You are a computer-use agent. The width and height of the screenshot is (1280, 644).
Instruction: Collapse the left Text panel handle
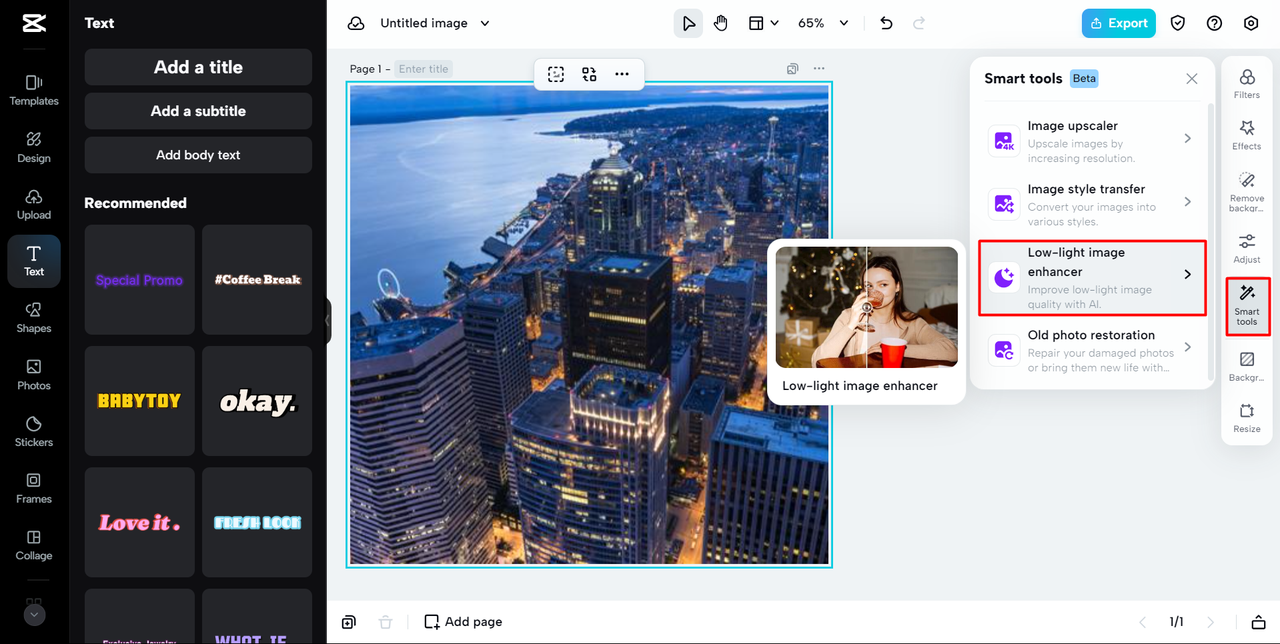click(x=328, y=322)
